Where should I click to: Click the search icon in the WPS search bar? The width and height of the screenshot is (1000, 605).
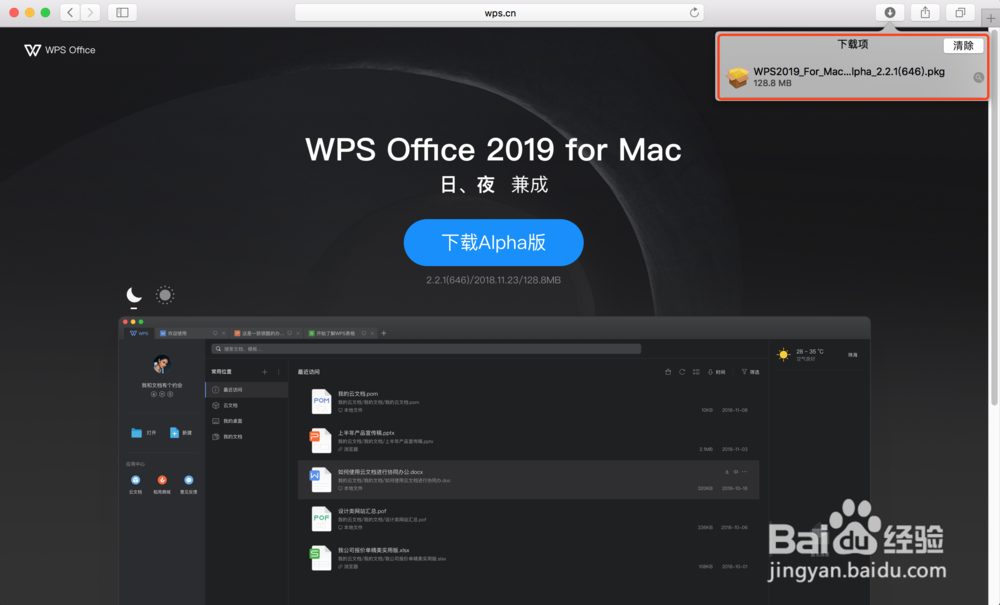click(x=218, y=348)
